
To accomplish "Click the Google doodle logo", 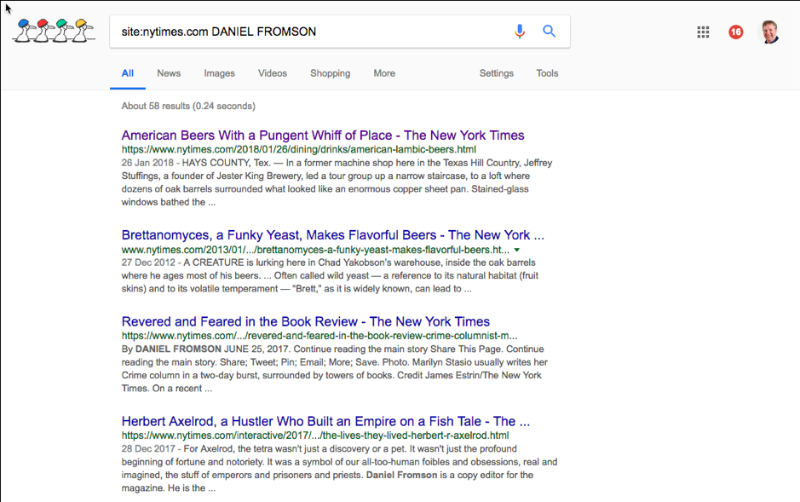I will point(54,31).
